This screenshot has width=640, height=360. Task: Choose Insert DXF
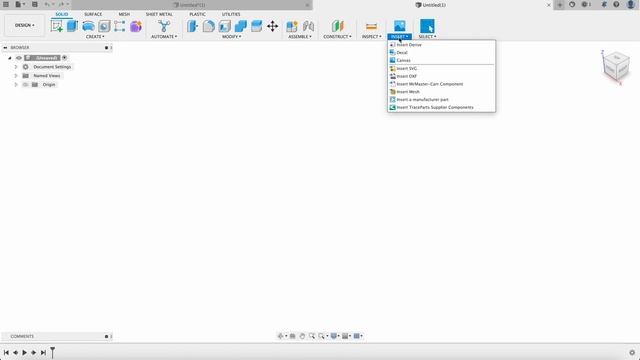(442, 76)
